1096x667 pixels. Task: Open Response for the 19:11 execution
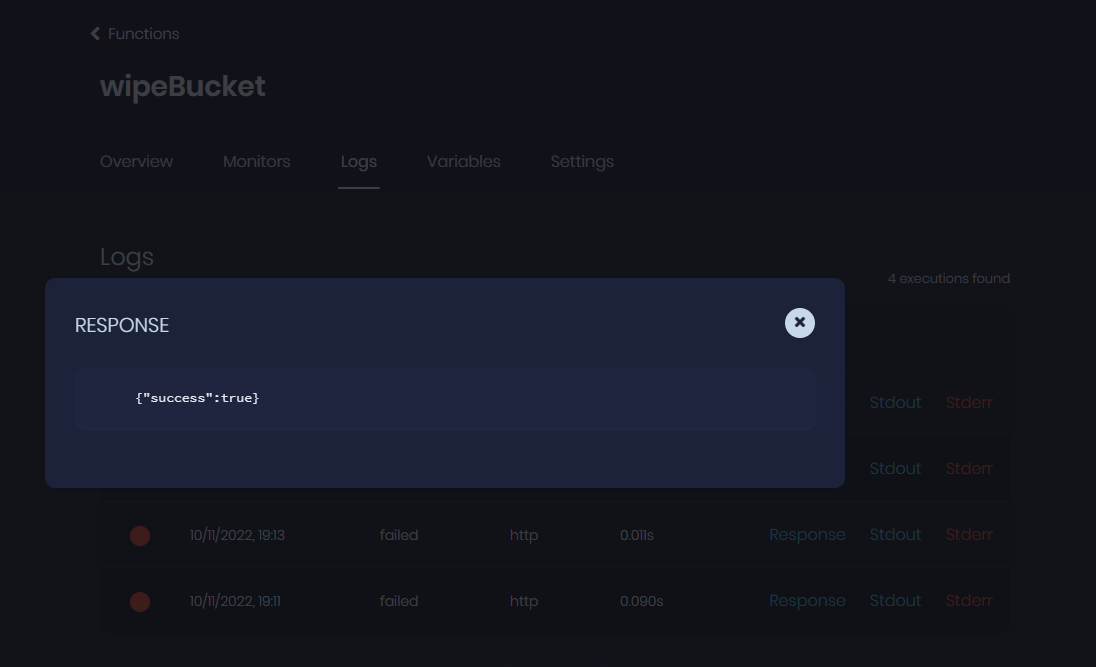click(x=807, y=601)
